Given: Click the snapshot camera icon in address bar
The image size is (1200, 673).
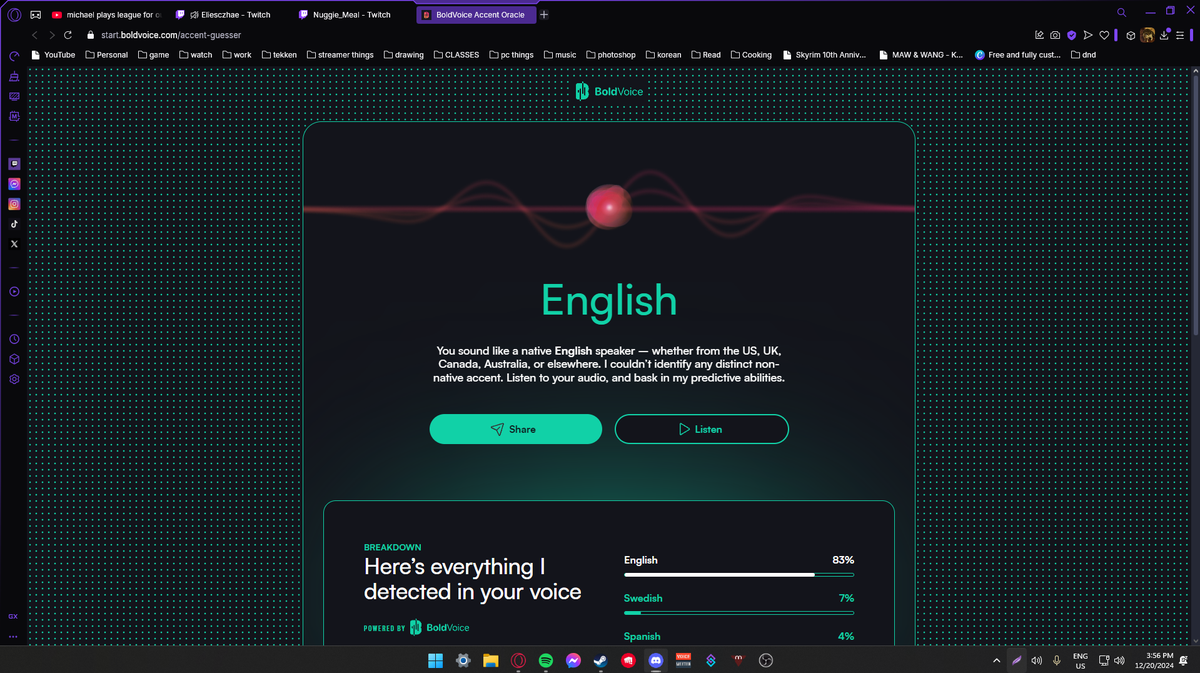Looking at the screenshot, I should (x=1055, y=35).
